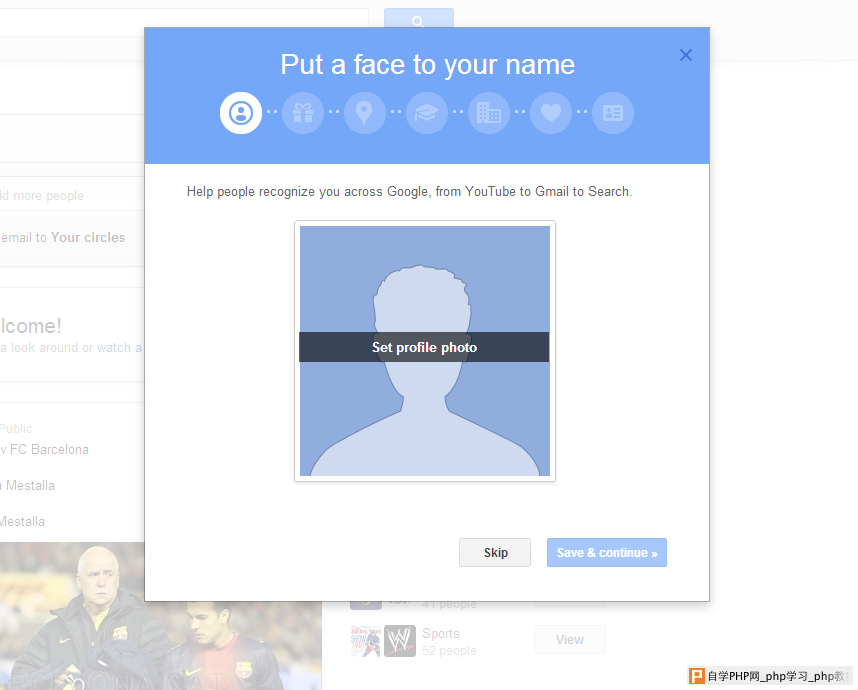Click the View button beside Sports
Viewport: 858px width, 690px height.
(570, 640)
